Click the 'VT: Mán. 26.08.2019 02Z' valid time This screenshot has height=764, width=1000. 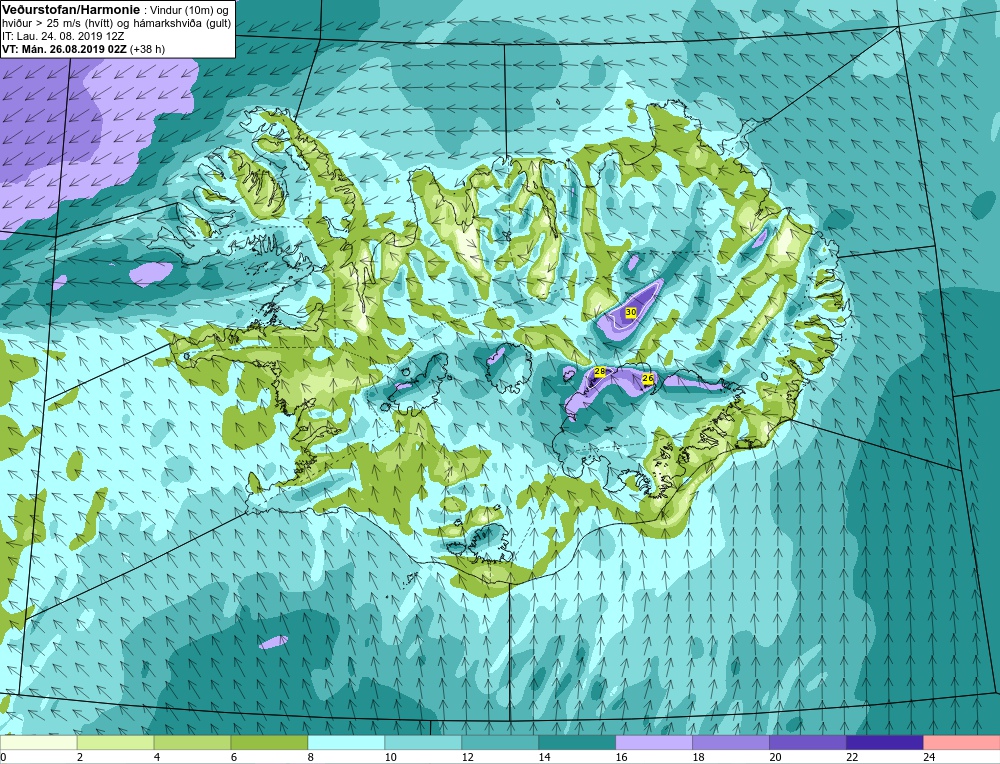pos(64,49)
